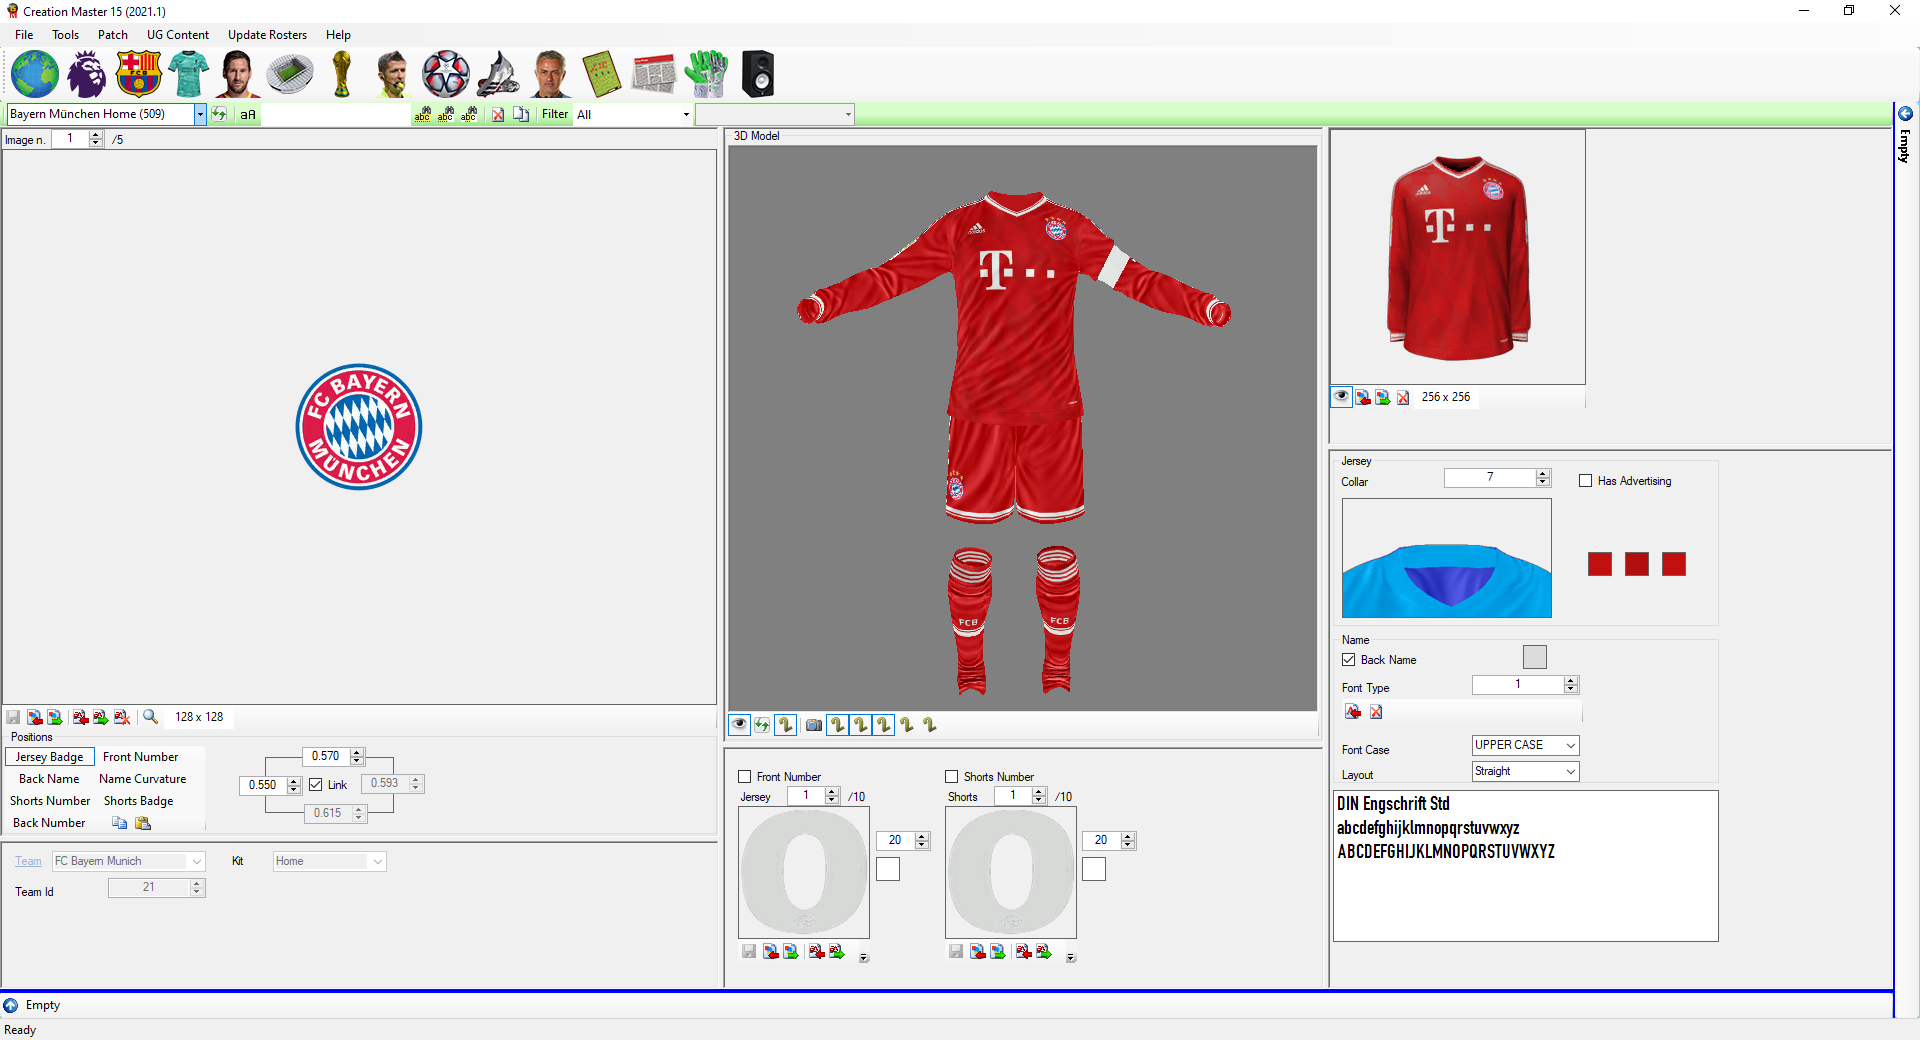The width and height of the screenshot is (1920, 1040).
Task: Open the Boots editor icon
Action: (x=497, y=74)
